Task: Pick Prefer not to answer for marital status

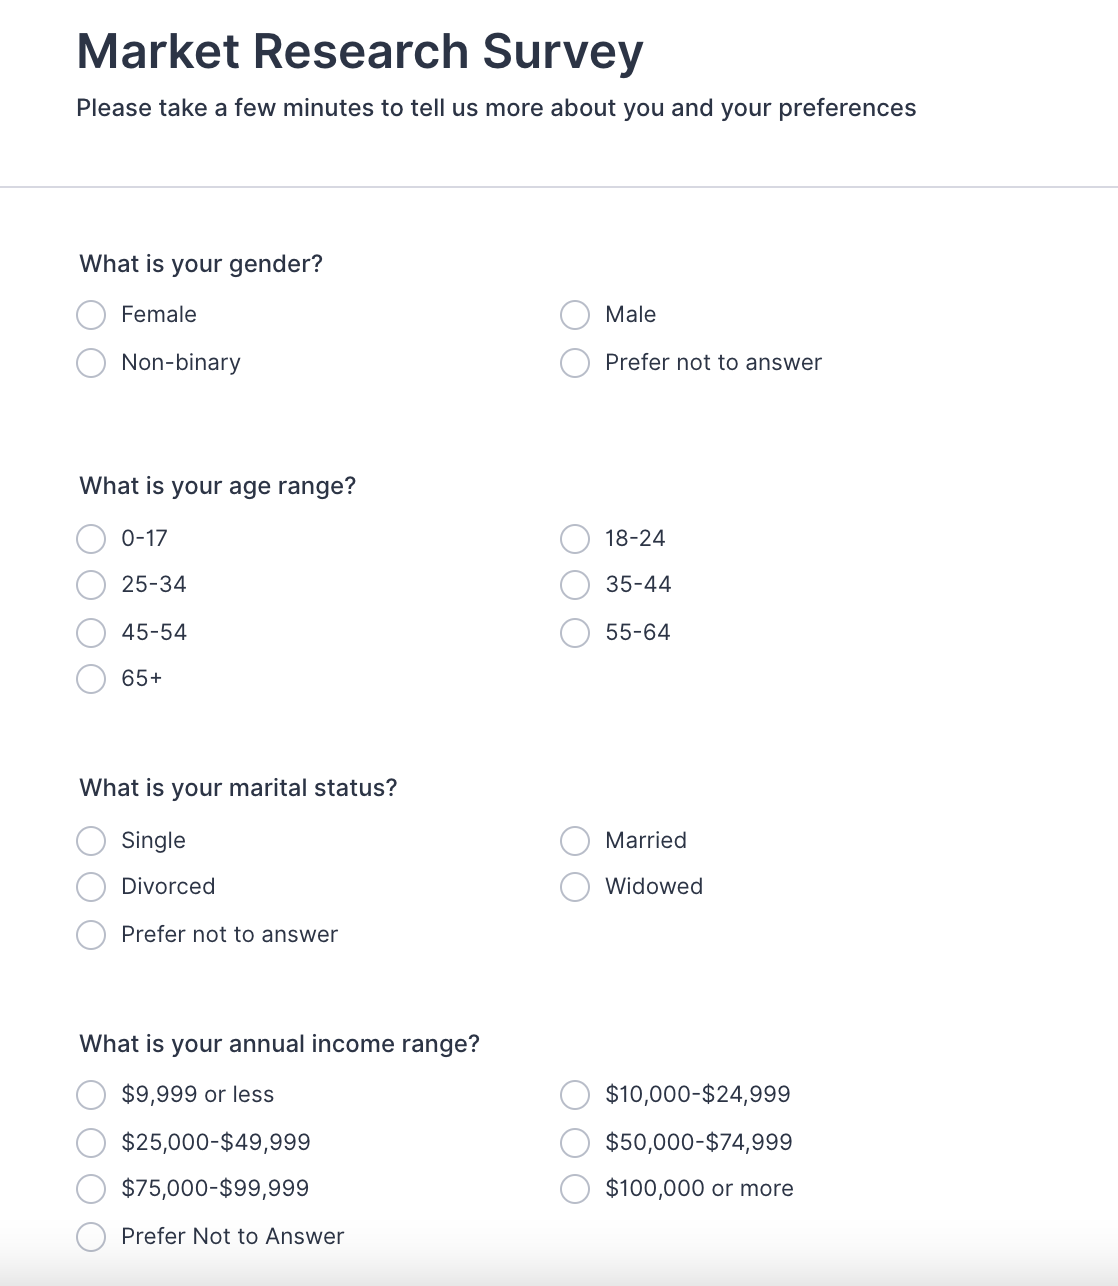Action: click(91, 935)
